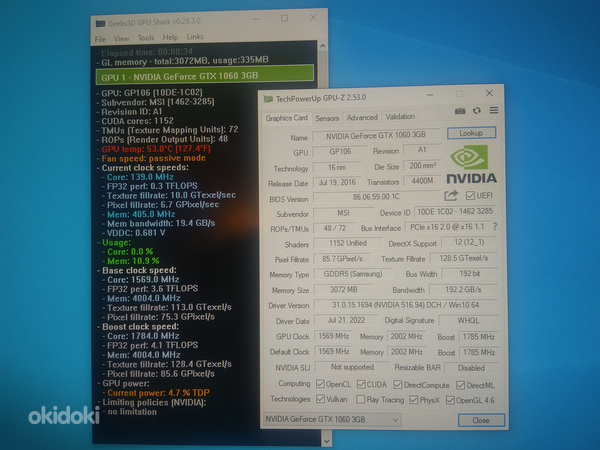Minimize the GPU-Z window

(x=430, y=95)
